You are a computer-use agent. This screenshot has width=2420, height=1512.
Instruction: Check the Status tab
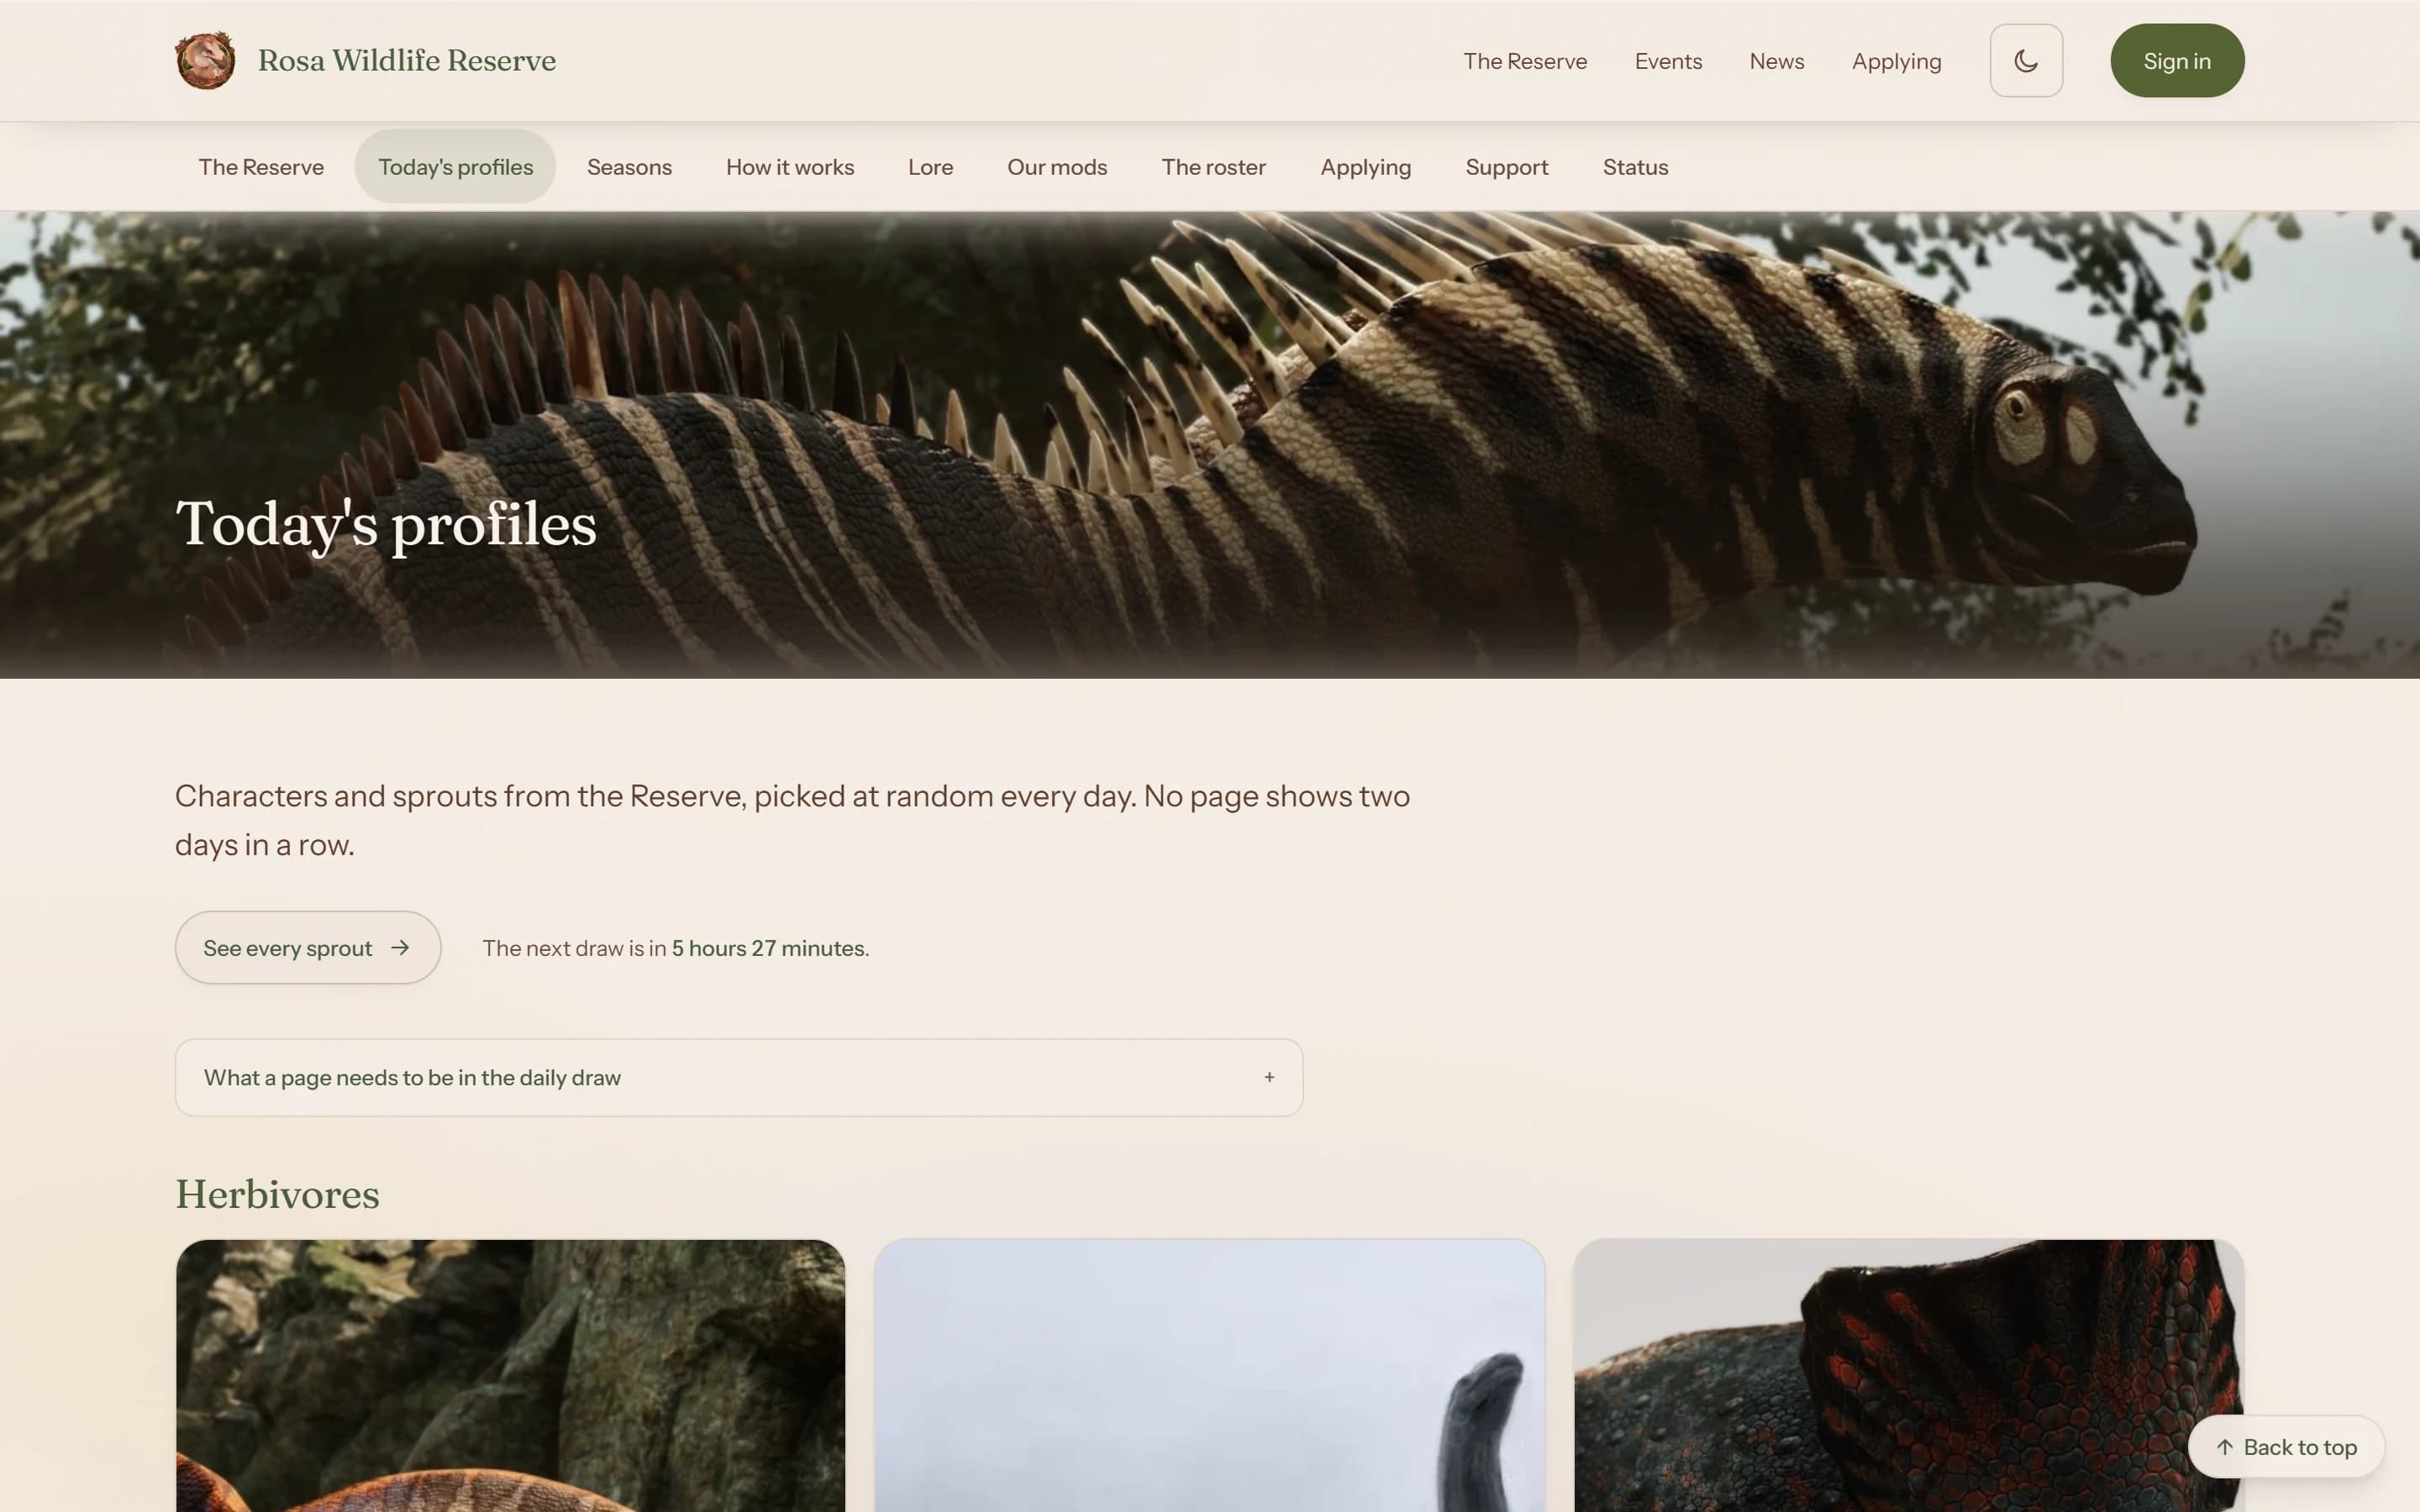(1635, 167)
